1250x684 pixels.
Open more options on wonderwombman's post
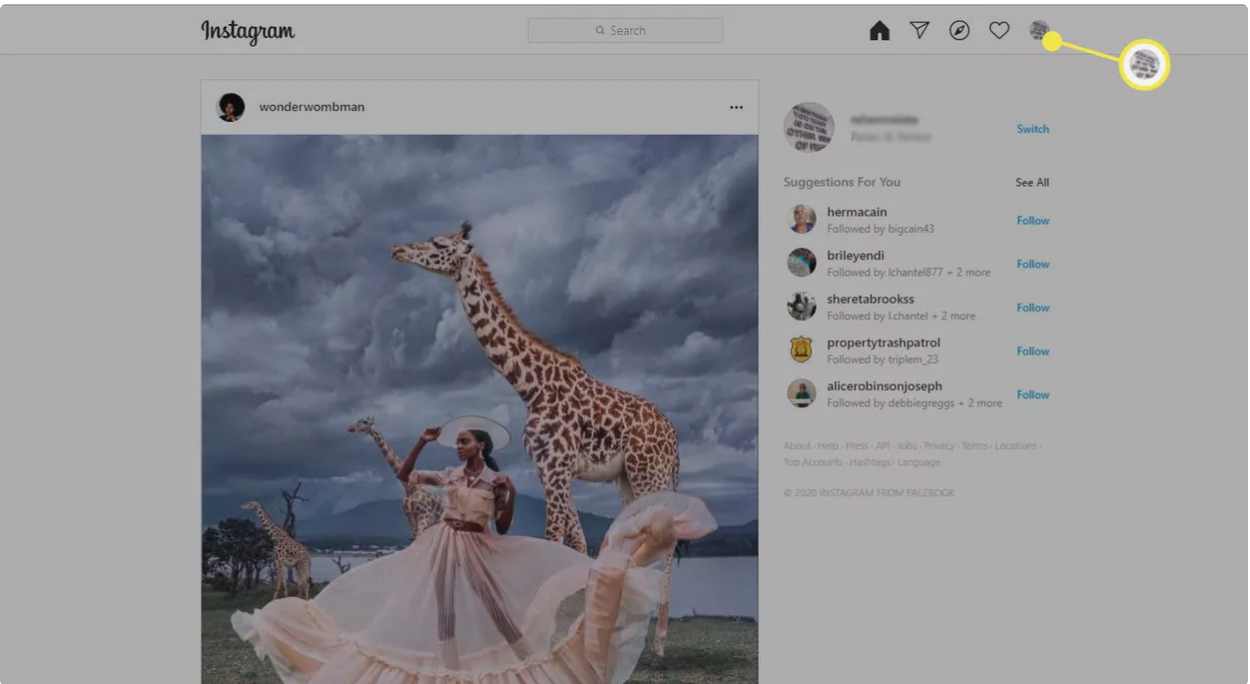736,107
